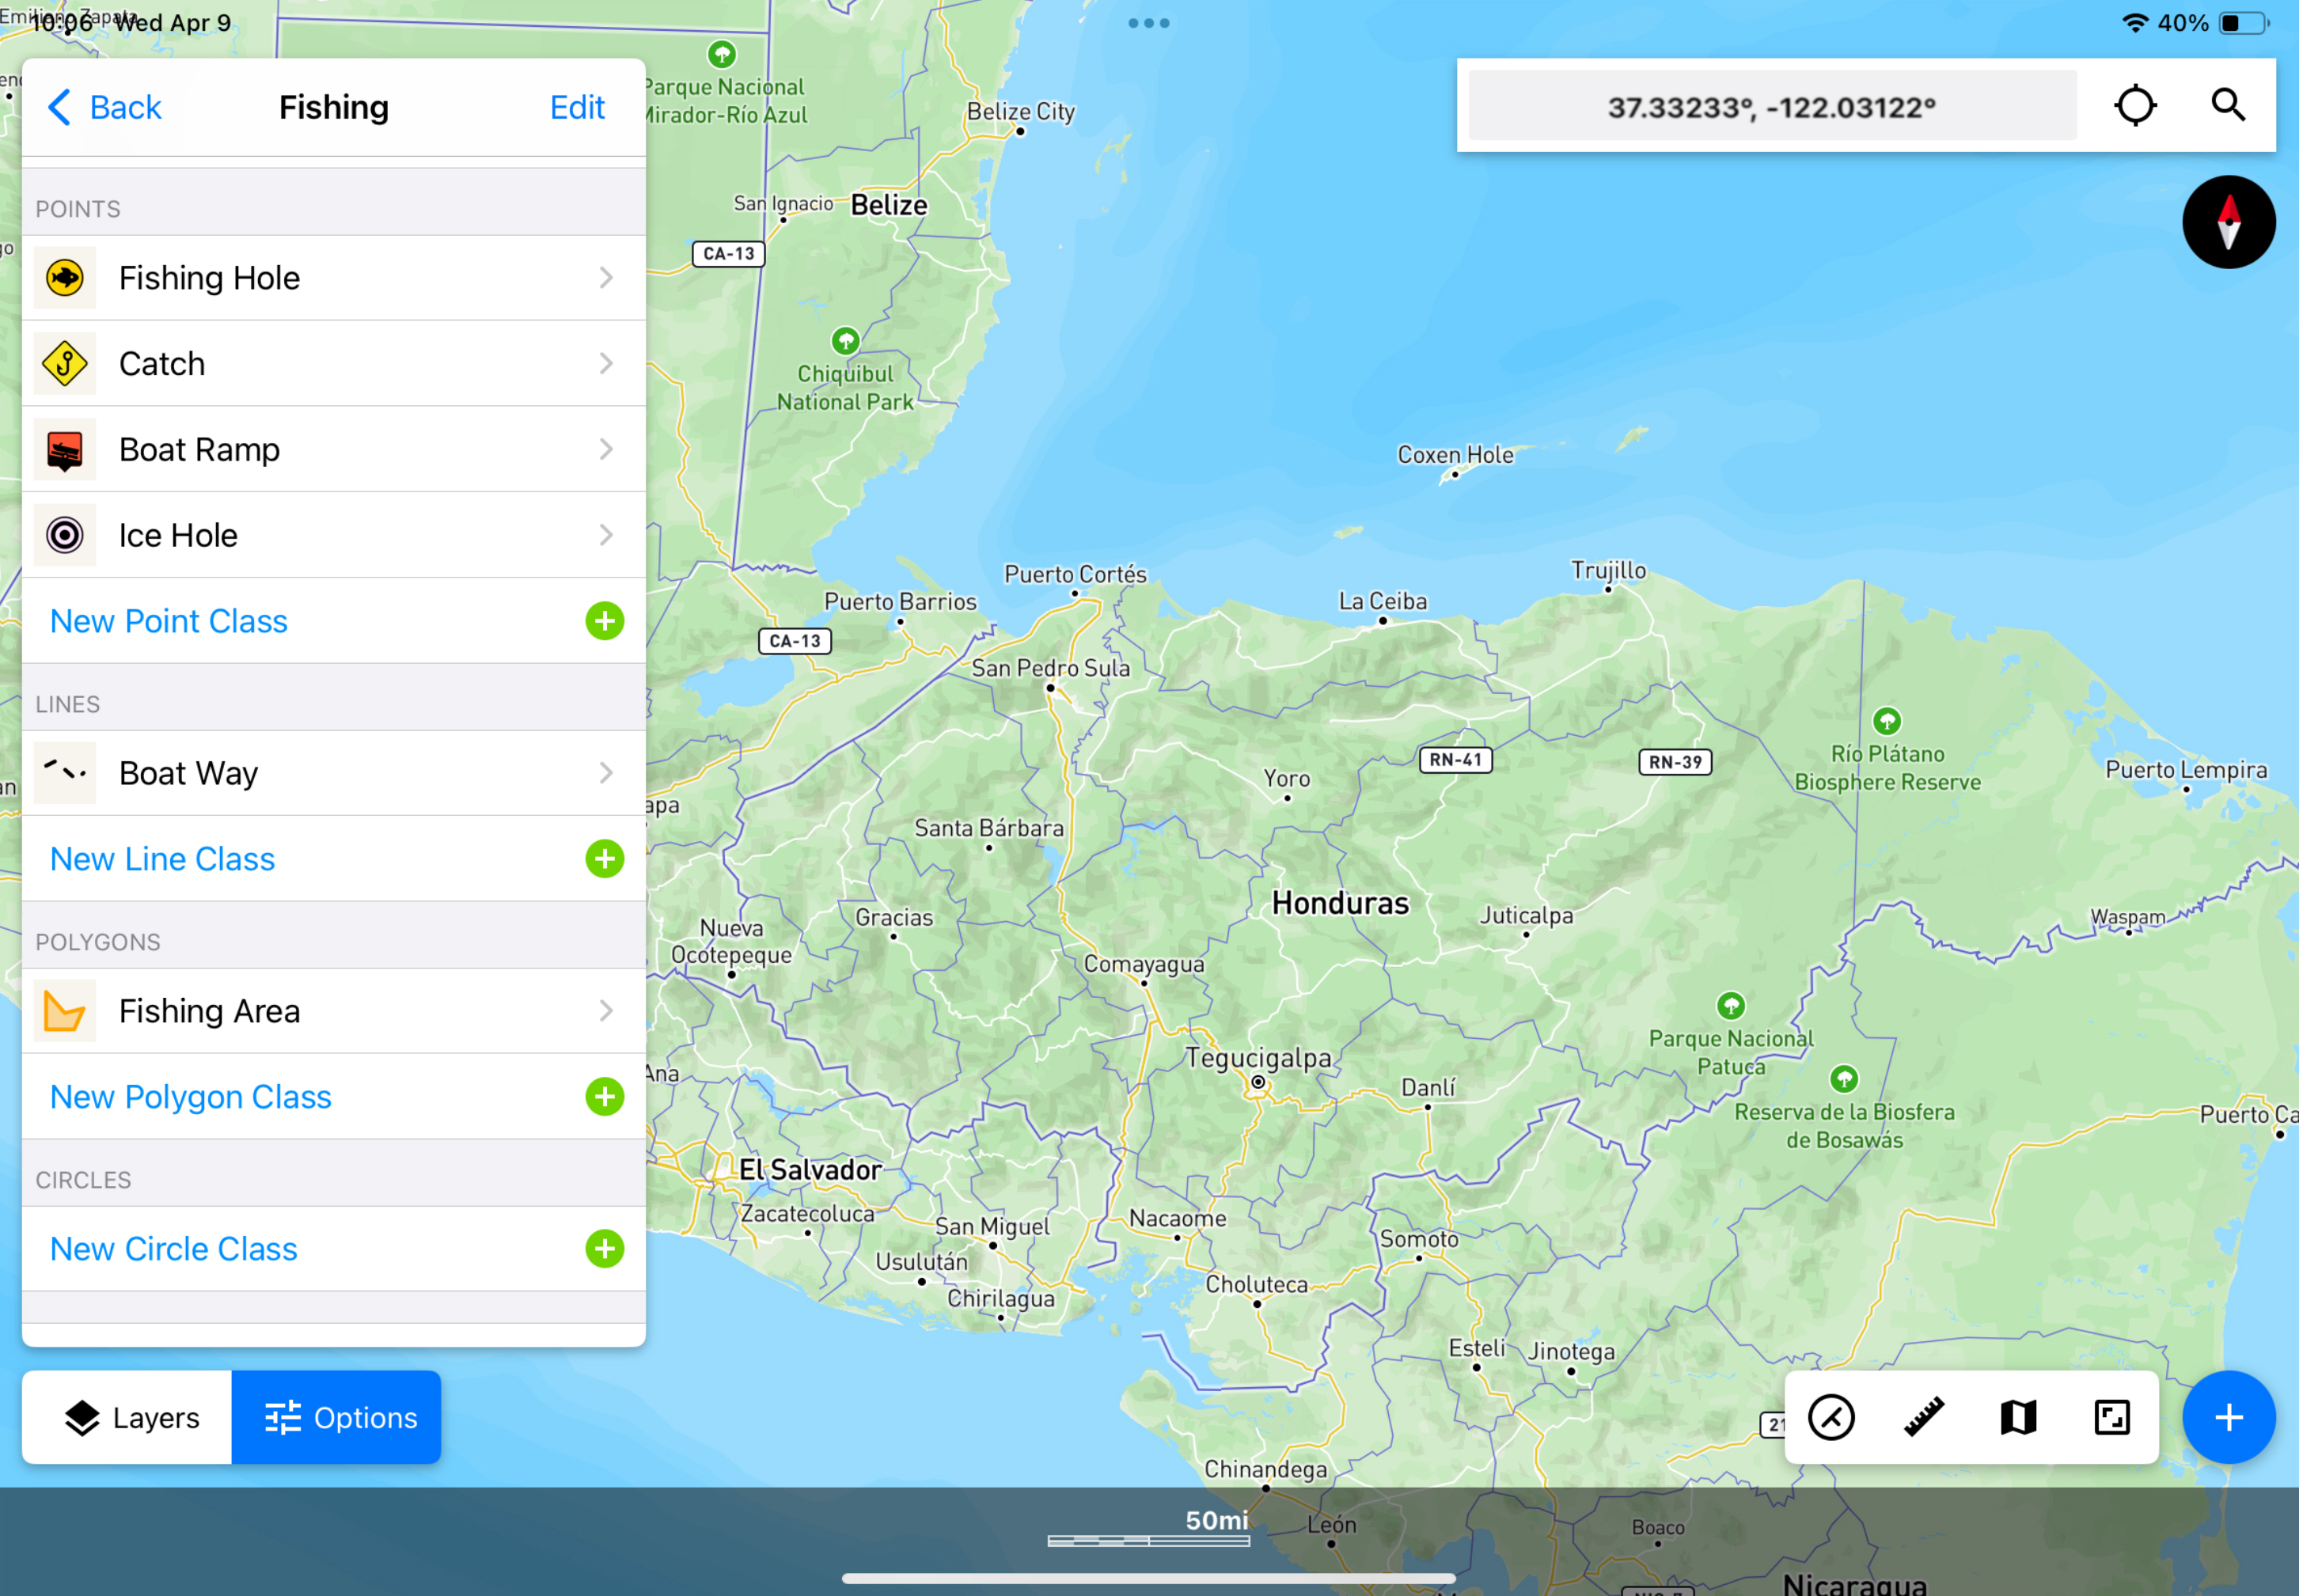Tap the Belize City label
Screen dimensions: 2299x1596
click(1020, 111)
